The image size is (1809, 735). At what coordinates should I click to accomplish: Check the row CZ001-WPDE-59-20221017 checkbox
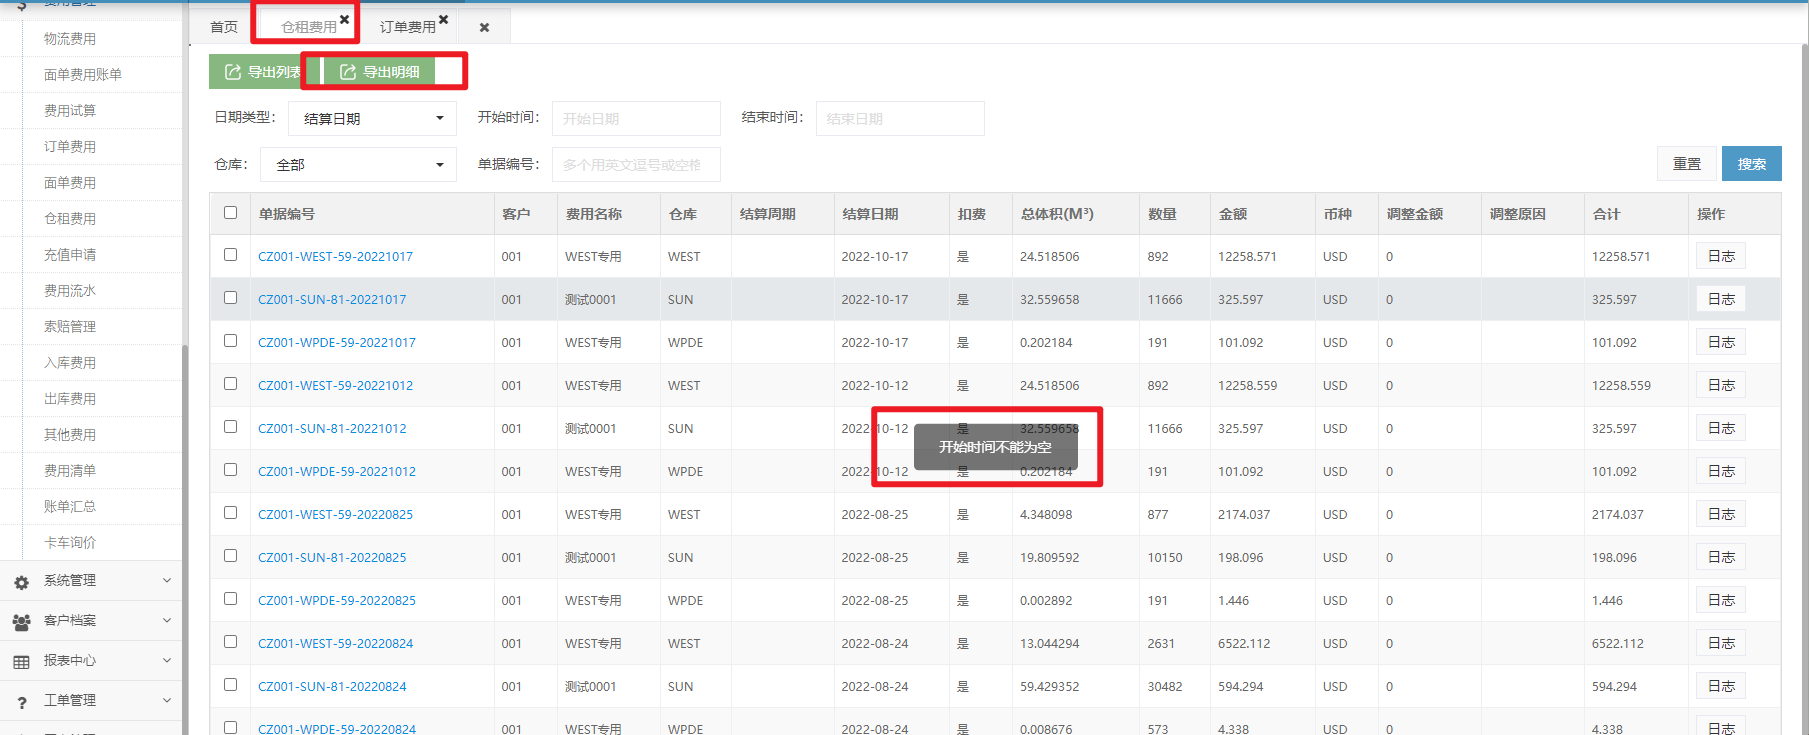pos(231,341)
